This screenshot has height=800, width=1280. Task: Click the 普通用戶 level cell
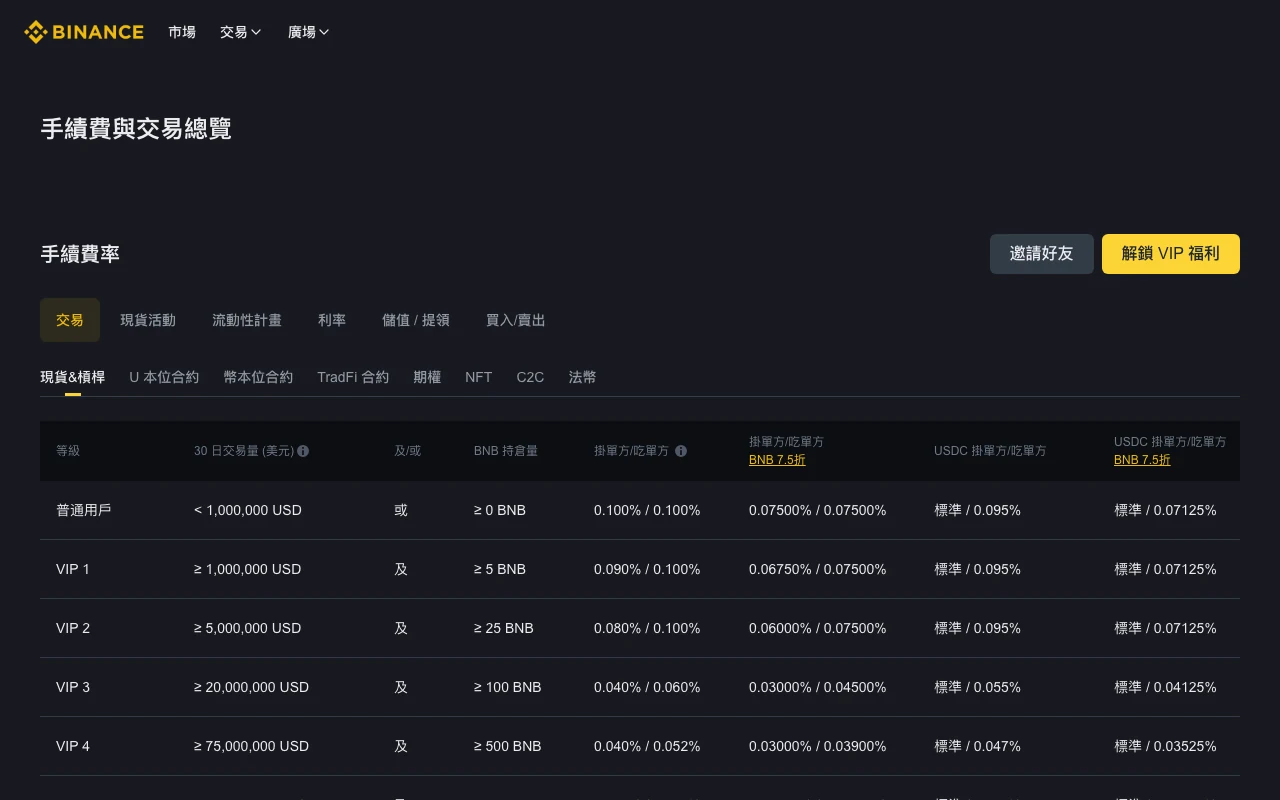click(x=84, y=510)
